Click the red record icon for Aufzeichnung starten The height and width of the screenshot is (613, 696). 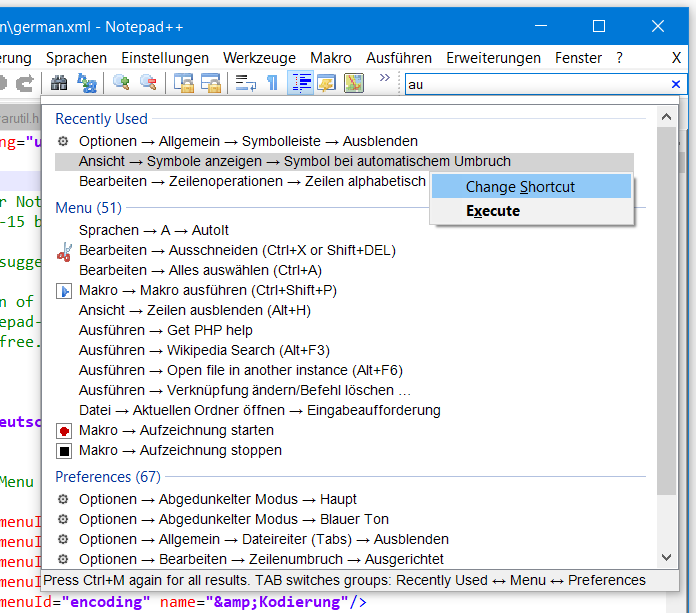click(64, 431)
